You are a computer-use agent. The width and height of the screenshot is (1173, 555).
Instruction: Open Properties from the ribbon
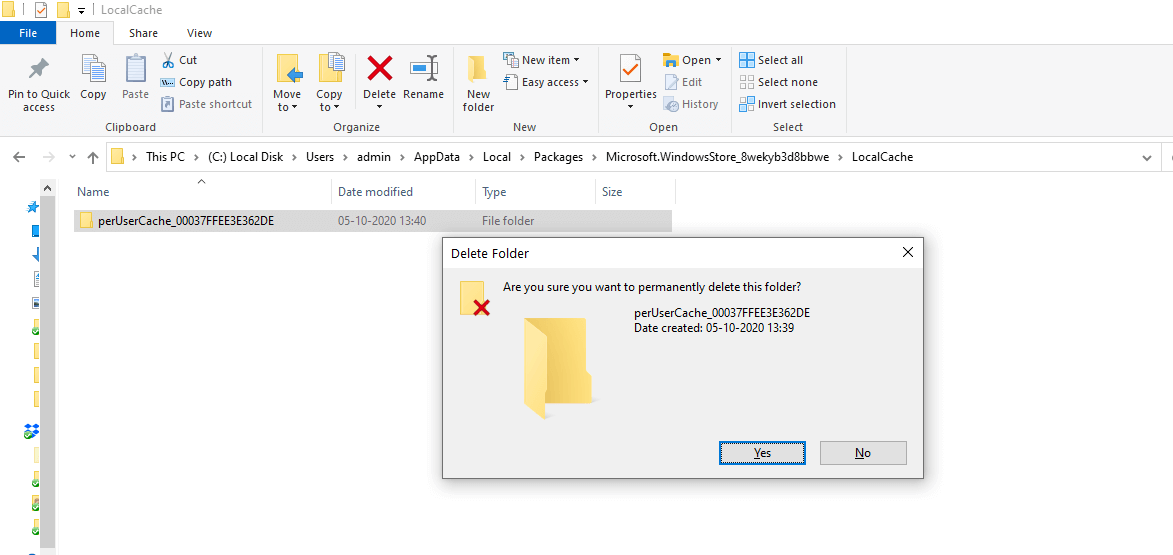click(x=630, y=78)
